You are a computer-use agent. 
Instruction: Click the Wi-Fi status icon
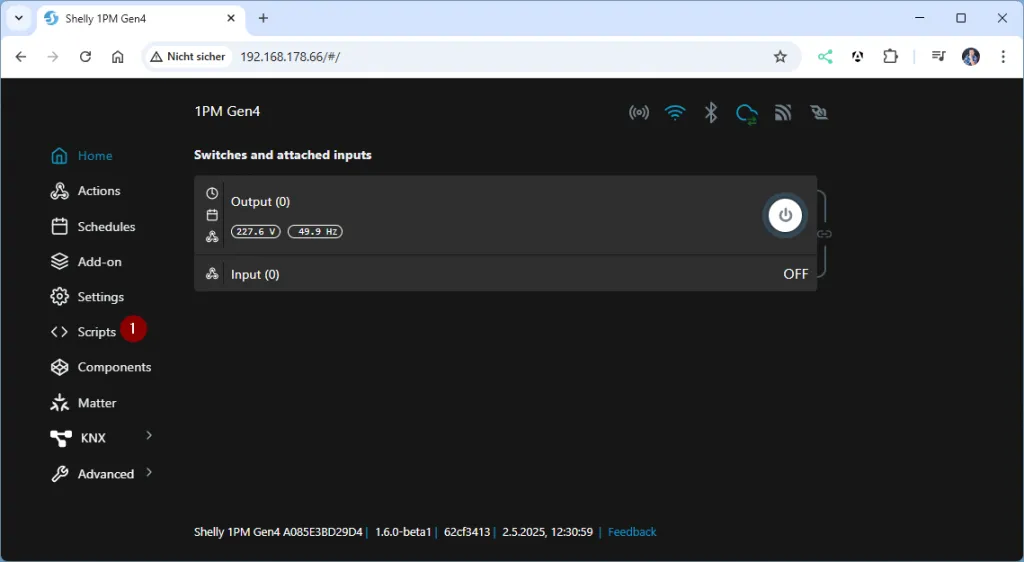point(676,112)
